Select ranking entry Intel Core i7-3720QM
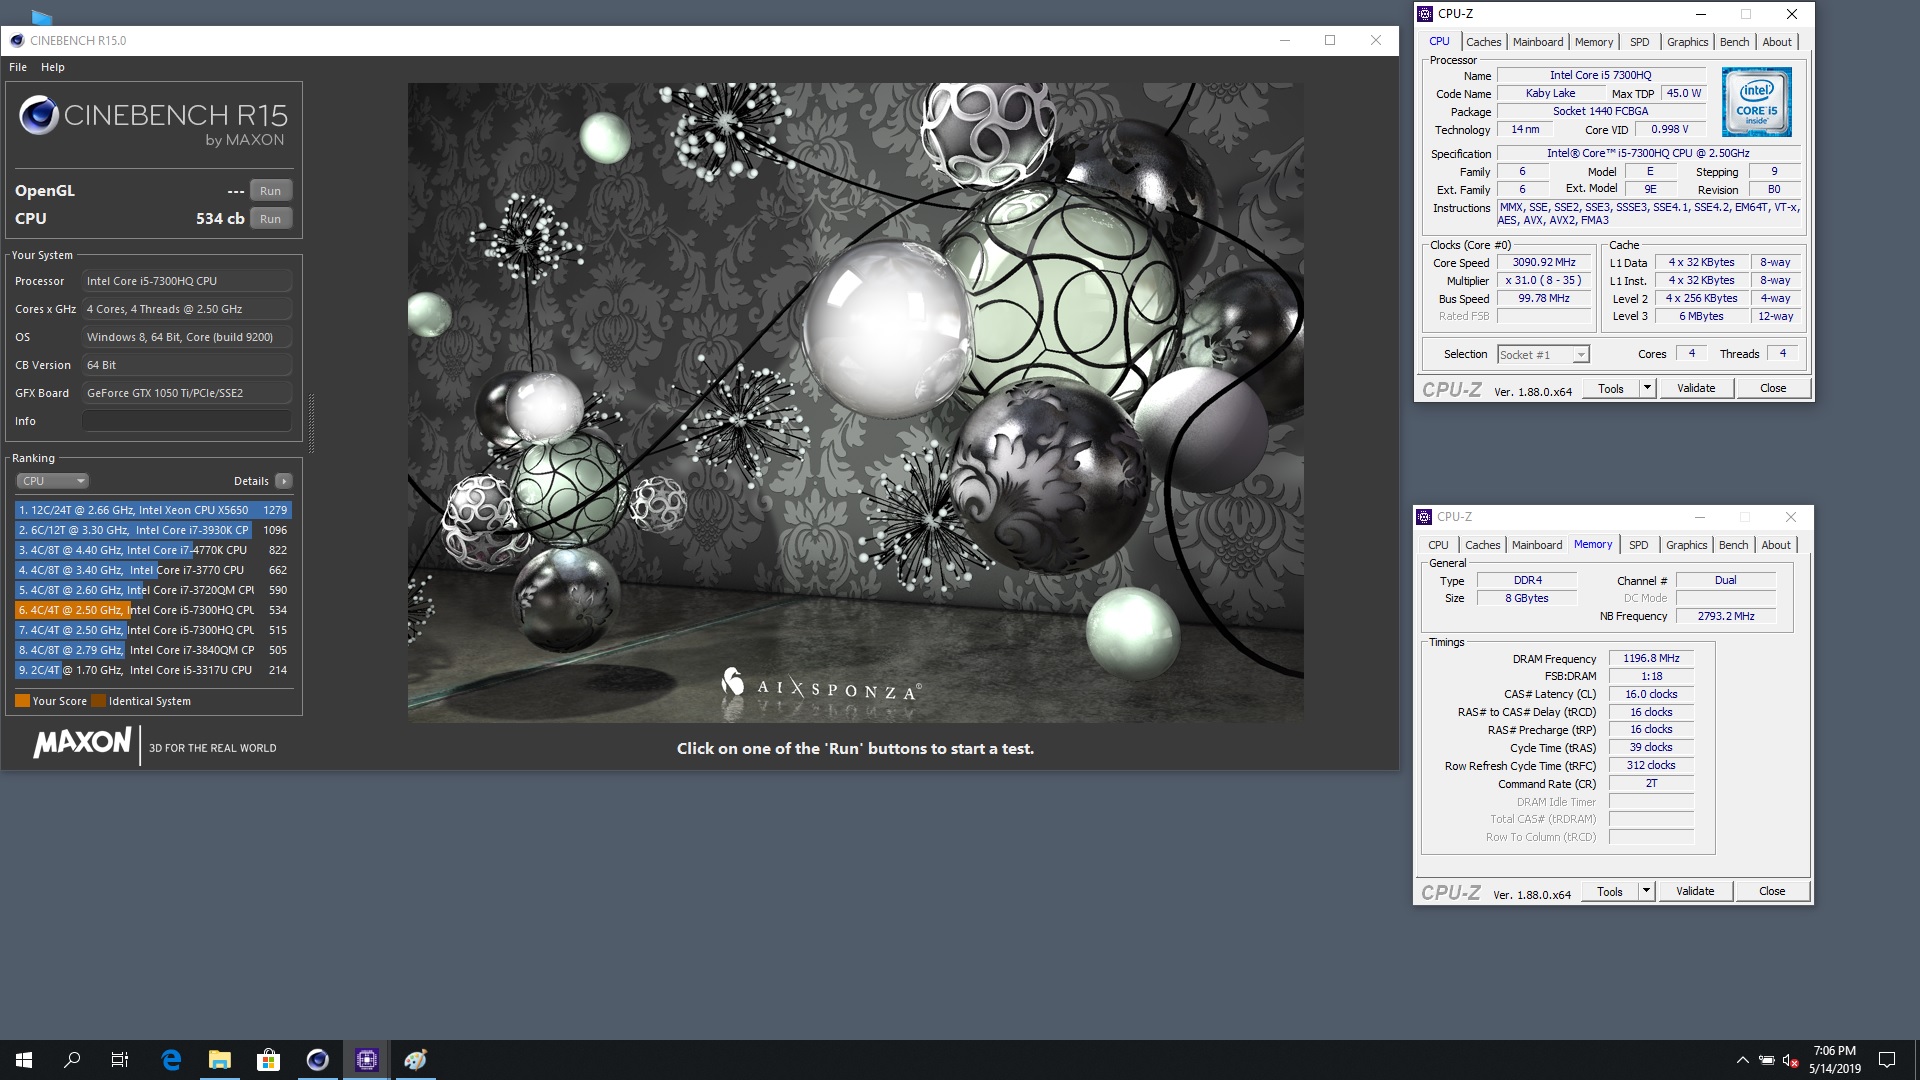Screen dimensions: 1920x1080 pyautogui.click(x=153, y=590)
